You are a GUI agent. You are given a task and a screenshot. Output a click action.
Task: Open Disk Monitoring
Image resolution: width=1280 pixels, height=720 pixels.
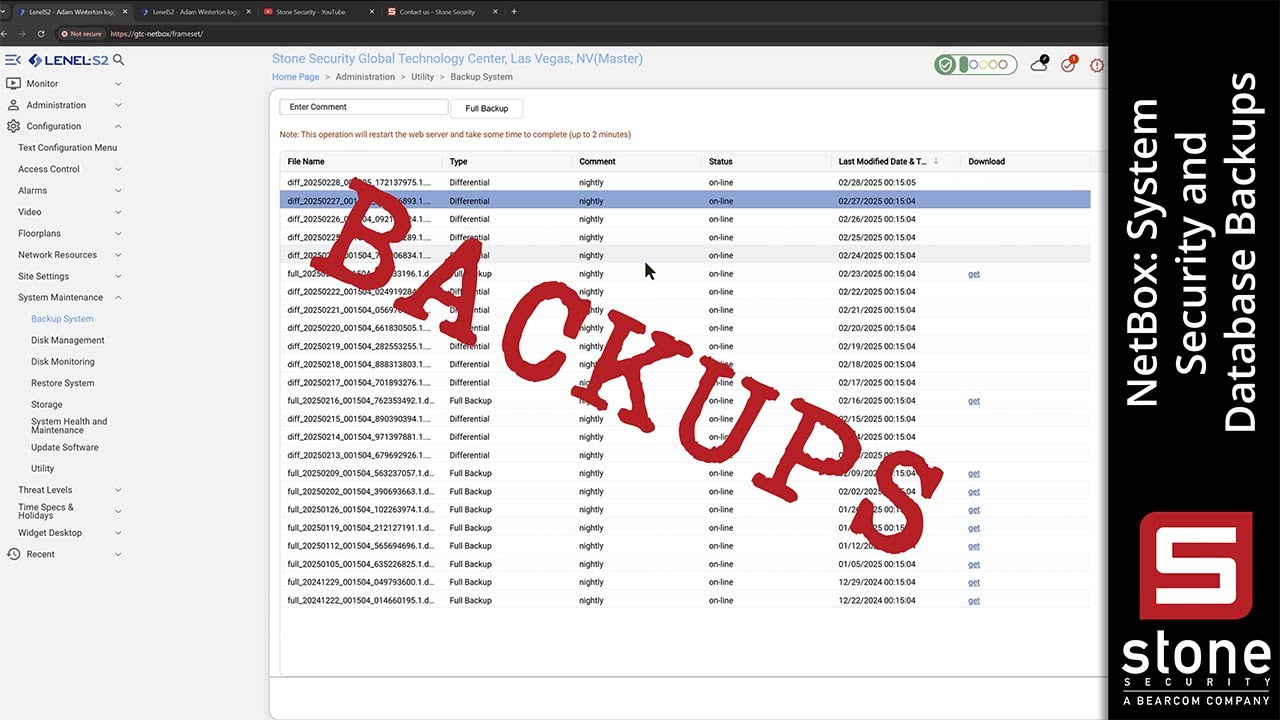pyautogui.click(x=63, y=362)
